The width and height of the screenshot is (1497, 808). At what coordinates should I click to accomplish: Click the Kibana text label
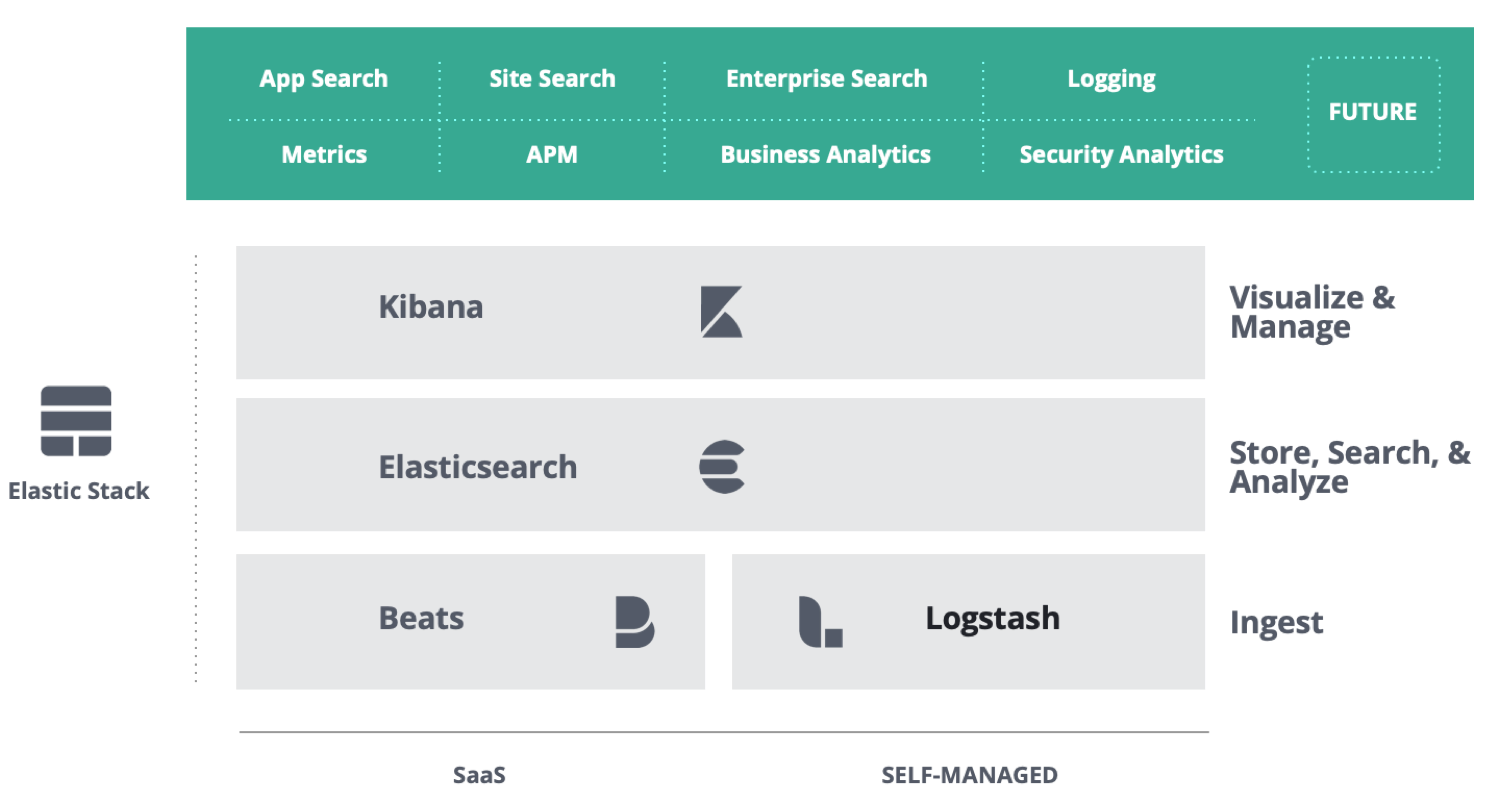430,306
